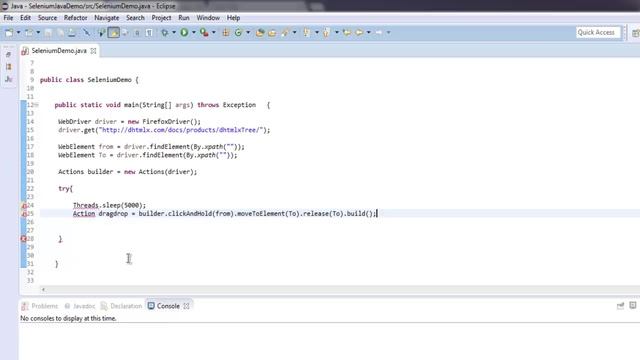This screenshot has height=360, width=640.
Task: Open the Search menu
Action: point(135,18)
